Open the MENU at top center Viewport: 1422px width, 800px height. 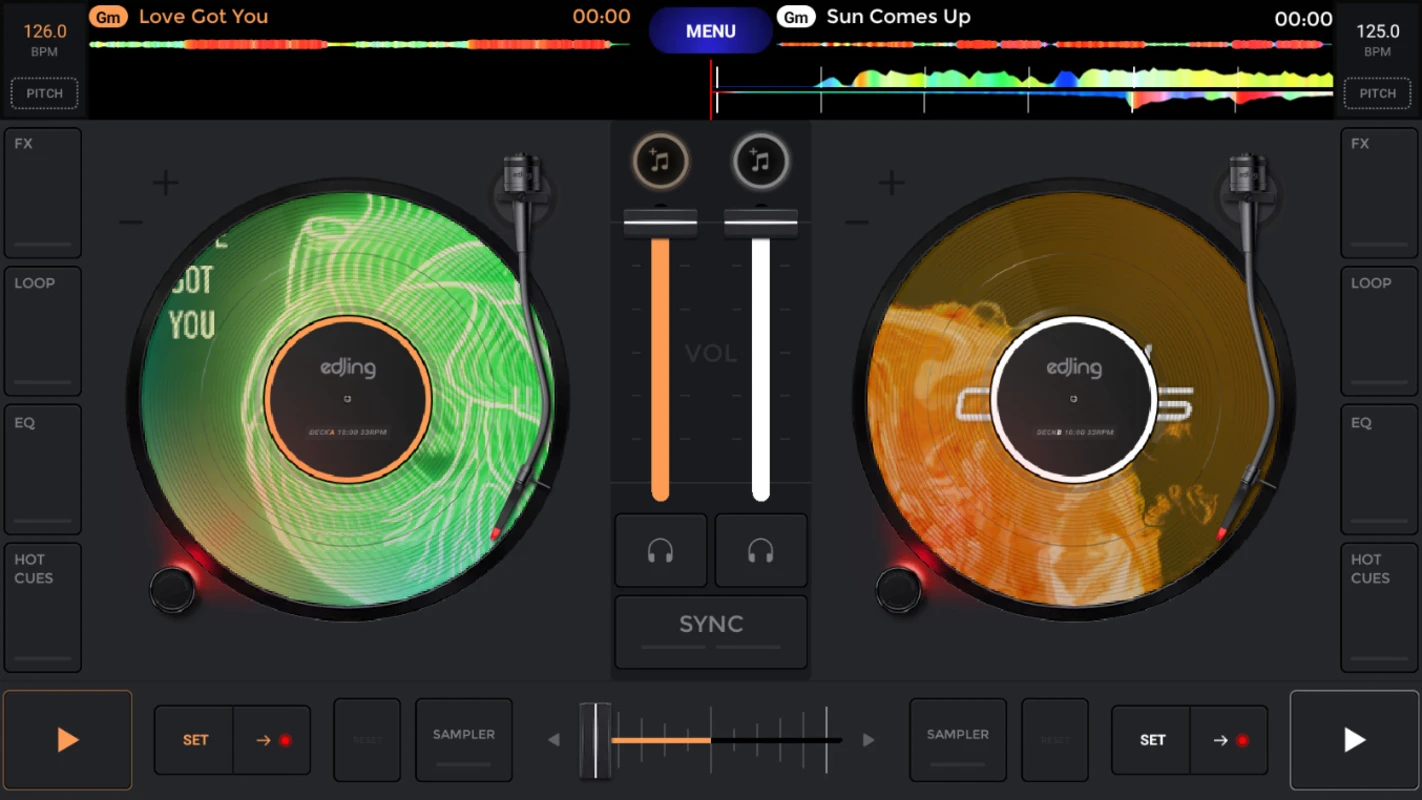coord(711,31)
